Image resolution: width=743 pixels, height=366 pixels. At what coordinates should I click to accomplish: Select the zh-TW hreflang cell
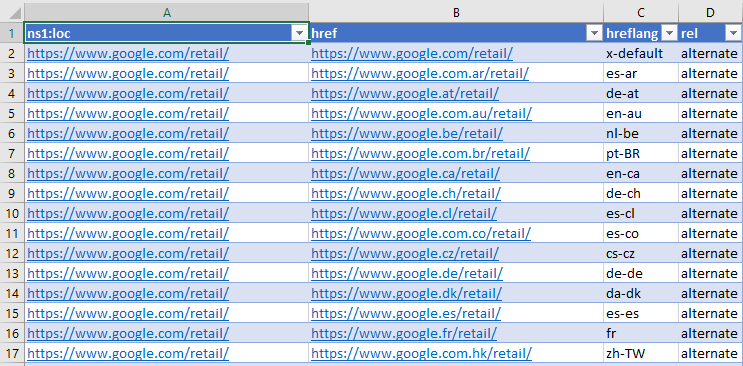(x=641, y=353)
